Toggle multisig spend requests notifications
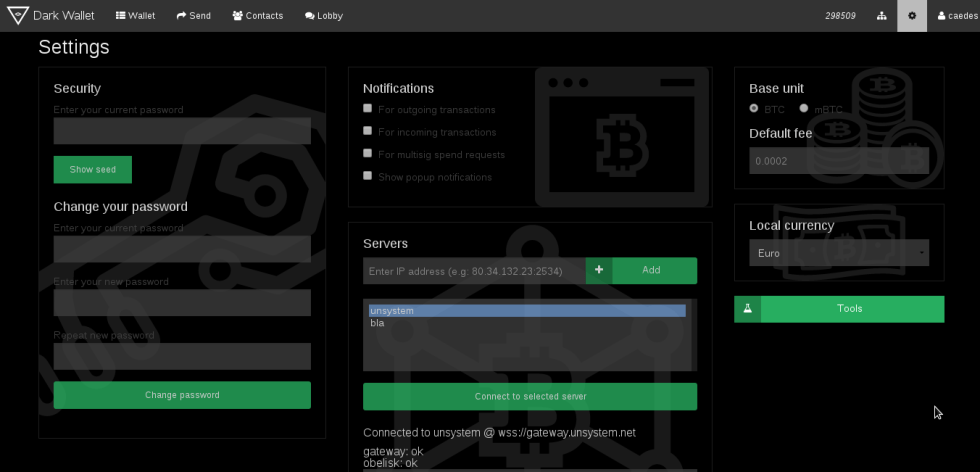The height and width of the screenshot is (472, 980). pyautogui.click(x=368, y=154)
